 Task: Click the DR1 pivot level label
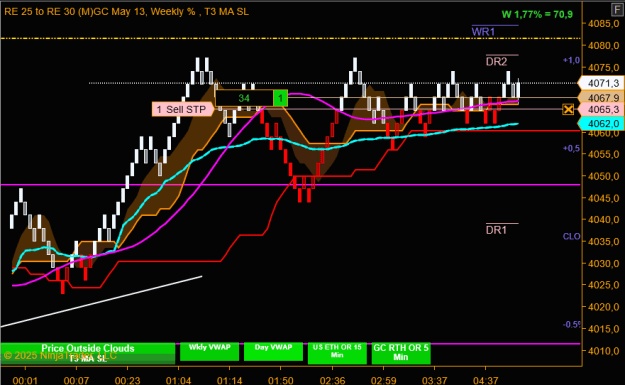tap(496, 230)
